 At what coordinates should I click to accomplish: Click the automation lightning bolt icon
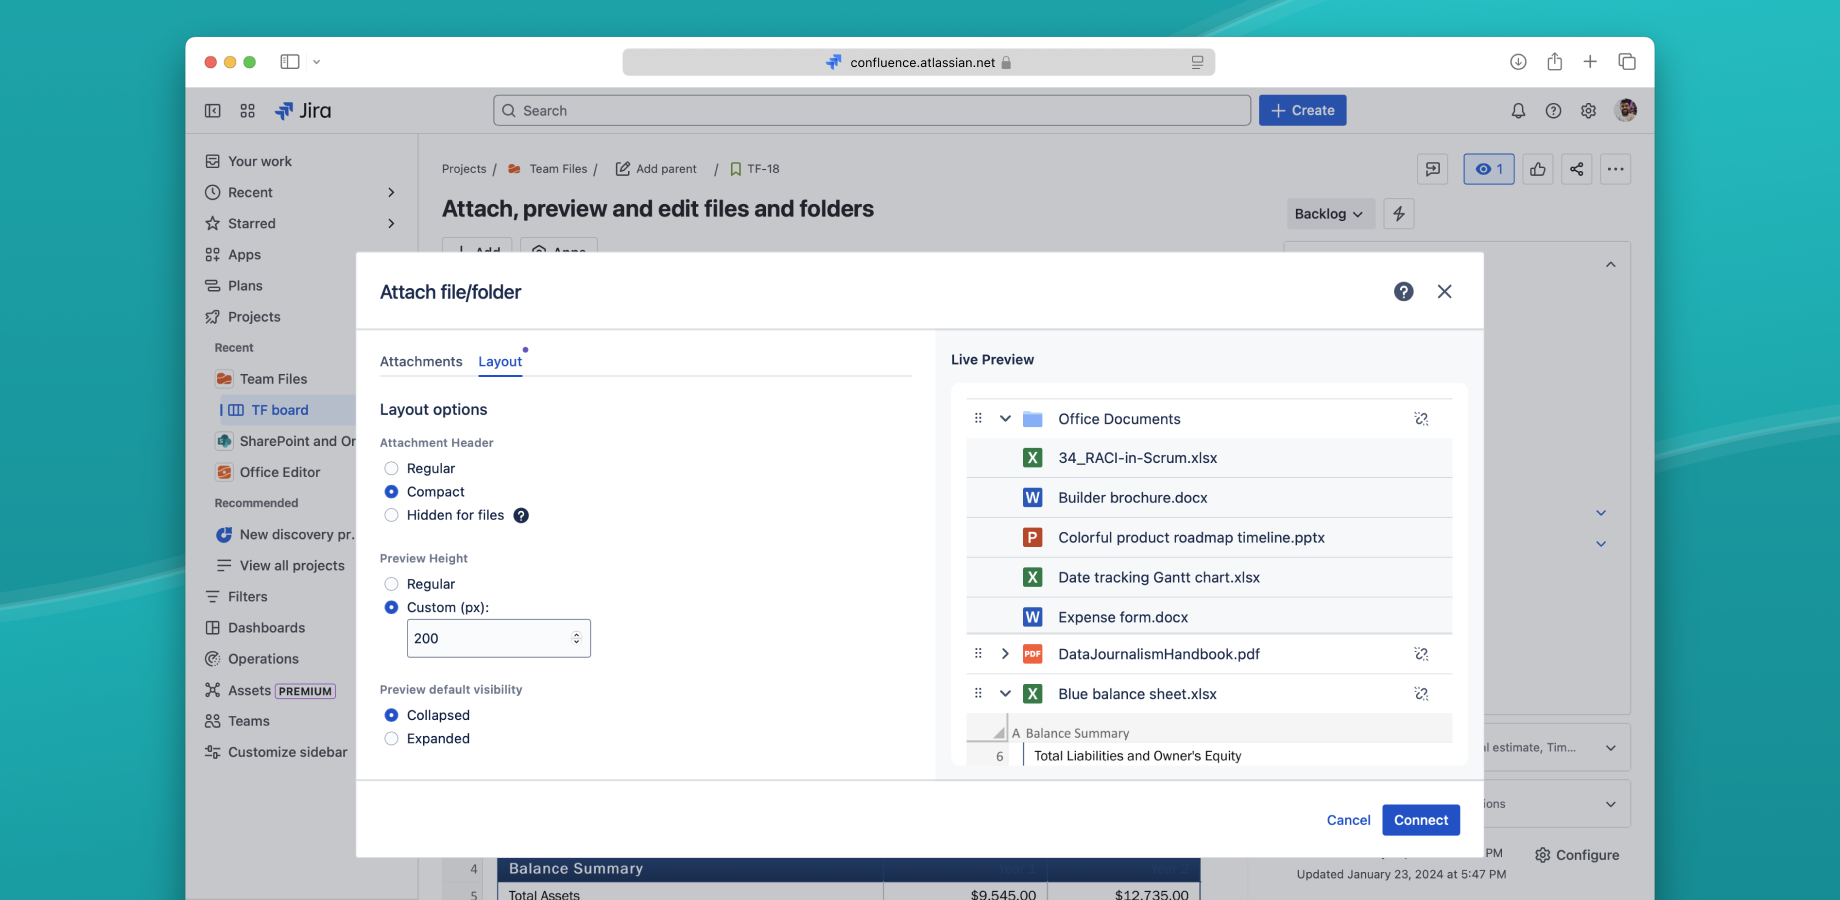(x=1399, y=214)
